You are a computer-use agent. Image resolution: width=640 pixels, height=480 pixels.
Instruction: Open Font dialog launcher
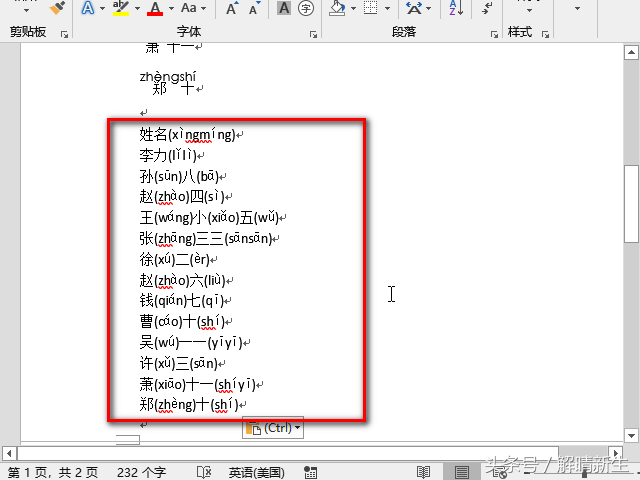point(313,34)
